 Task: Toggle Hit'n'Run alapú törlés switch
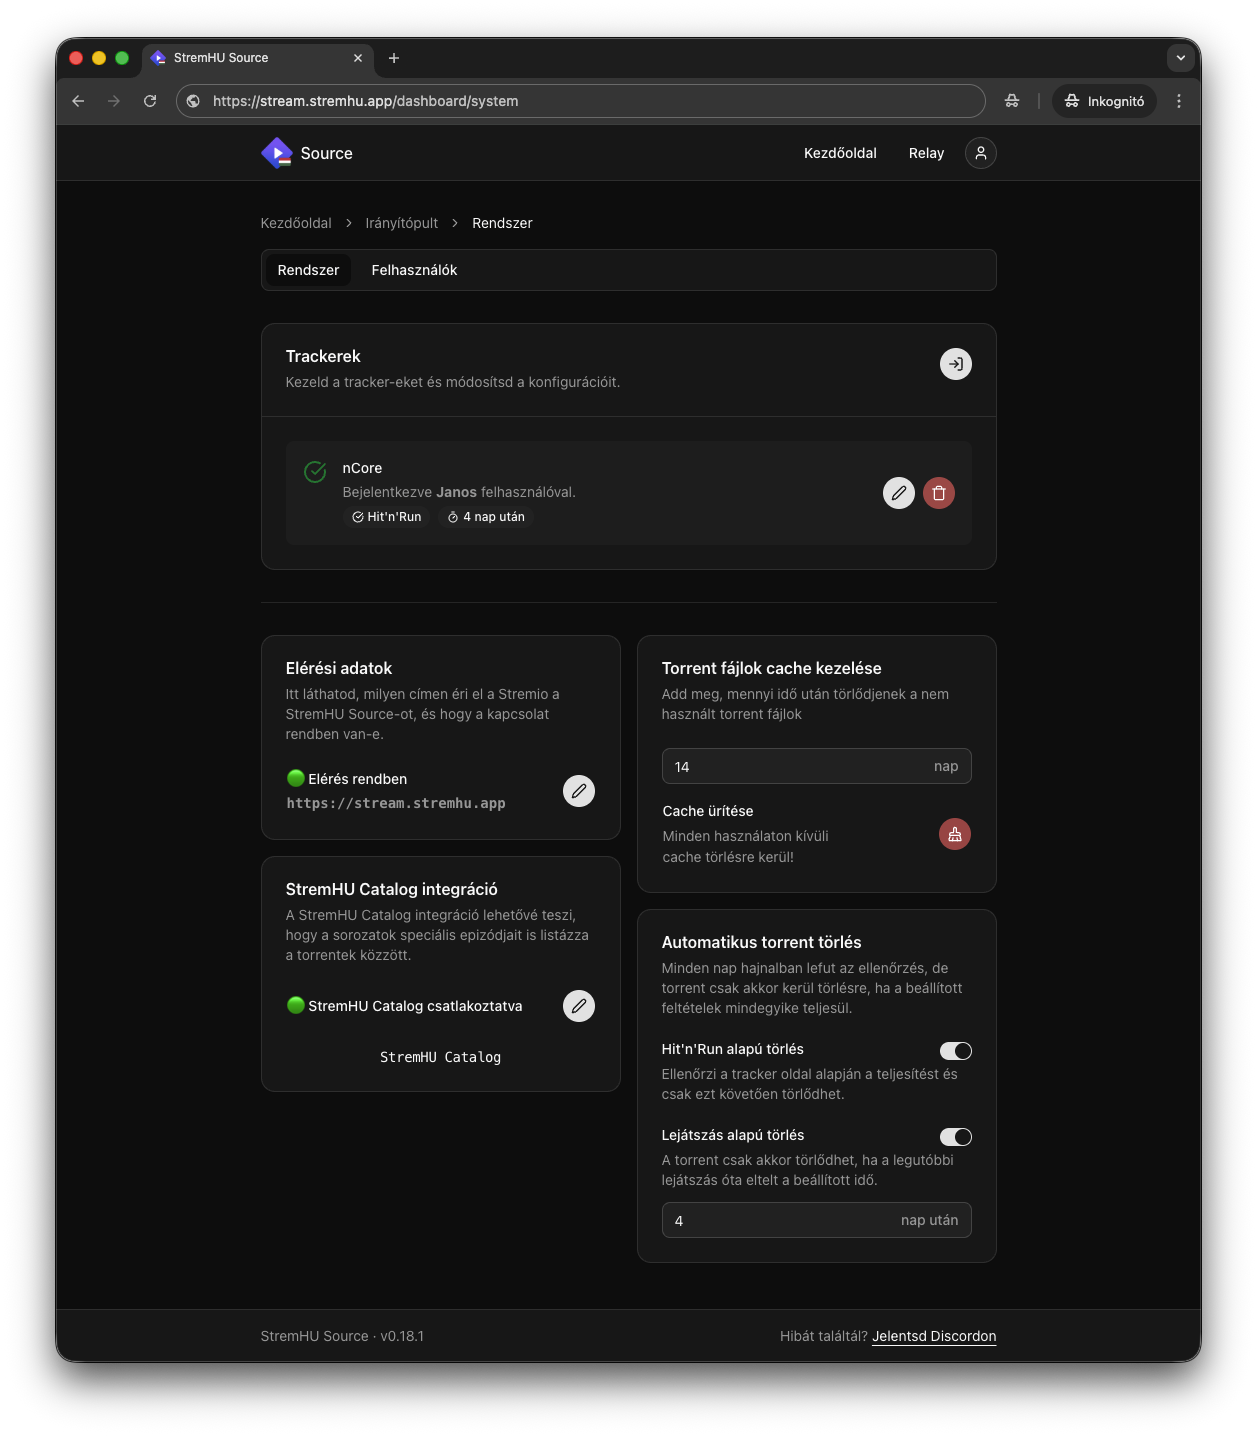pos(955,1051)
